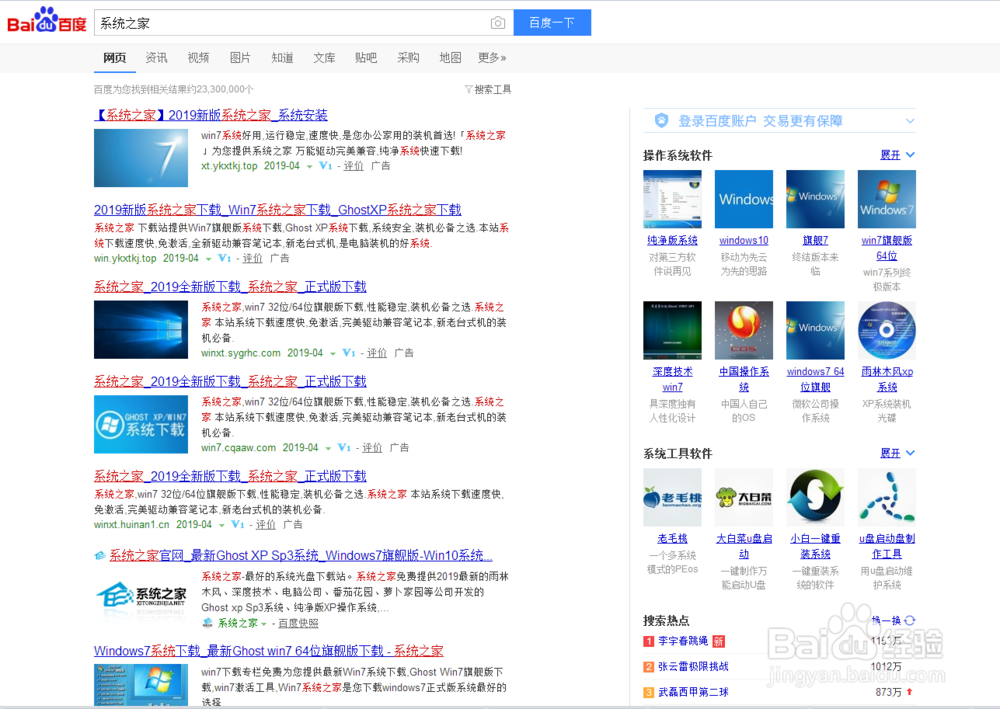Switch to the 图片 tab
The width and height of the screenshot is (1000, 709).
[240, 57]
